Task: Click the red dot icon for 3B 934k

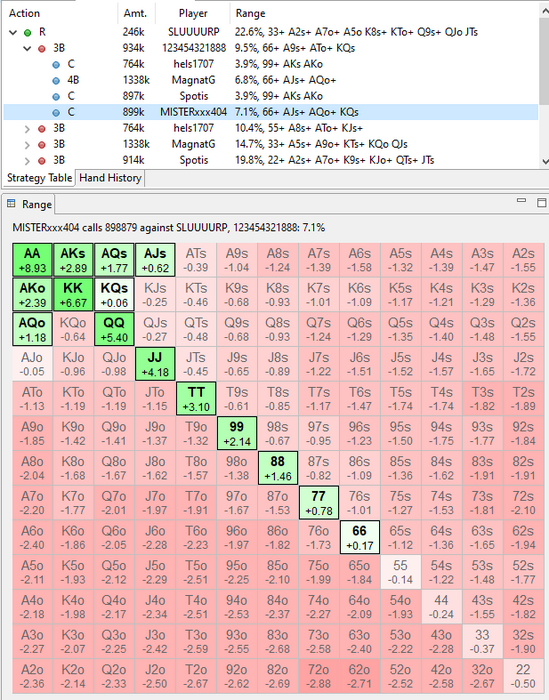Action: point(42,49)
